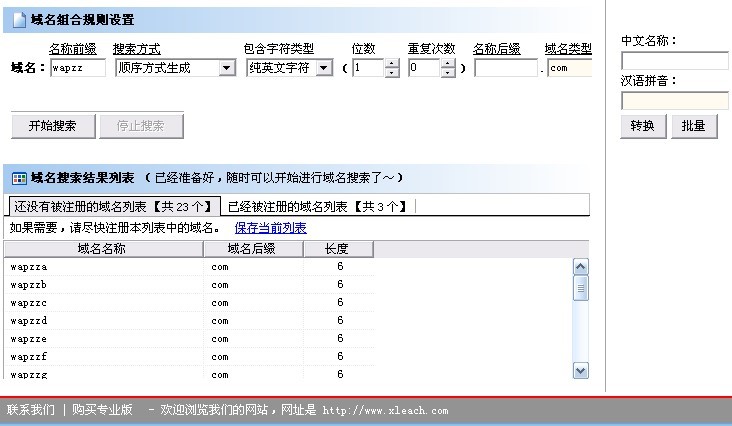Click the grid icon beside 域名搜索结果列表
The image size is (732, 426).
tap(19, 178)
